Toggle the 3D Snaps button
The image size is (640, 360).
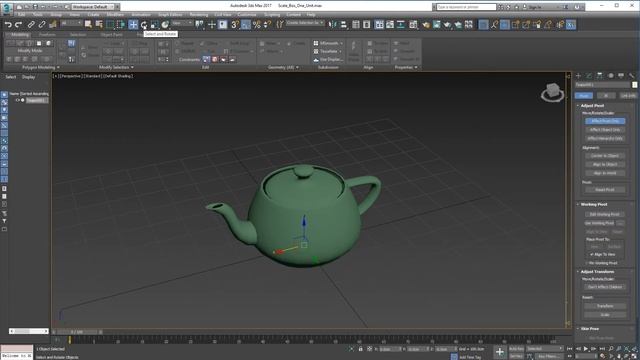pyautogui.click(x=235, y=25)
